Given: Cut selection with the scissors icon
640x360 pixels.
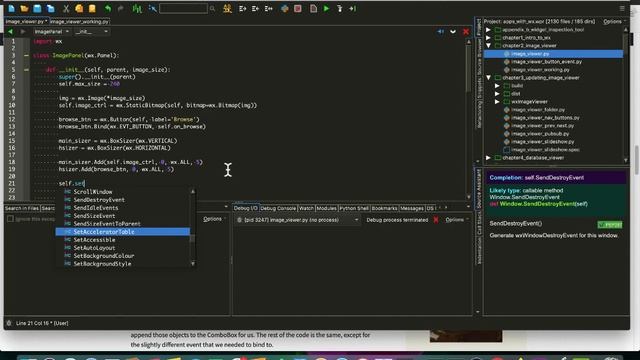Looking at the screenshot, I should (66, 8).
